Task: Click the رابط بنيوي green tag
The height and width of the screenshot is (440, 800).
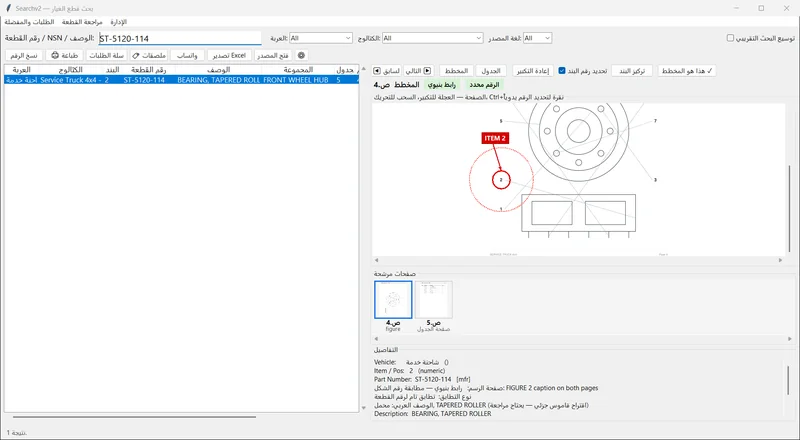Action: coord(442,85)
